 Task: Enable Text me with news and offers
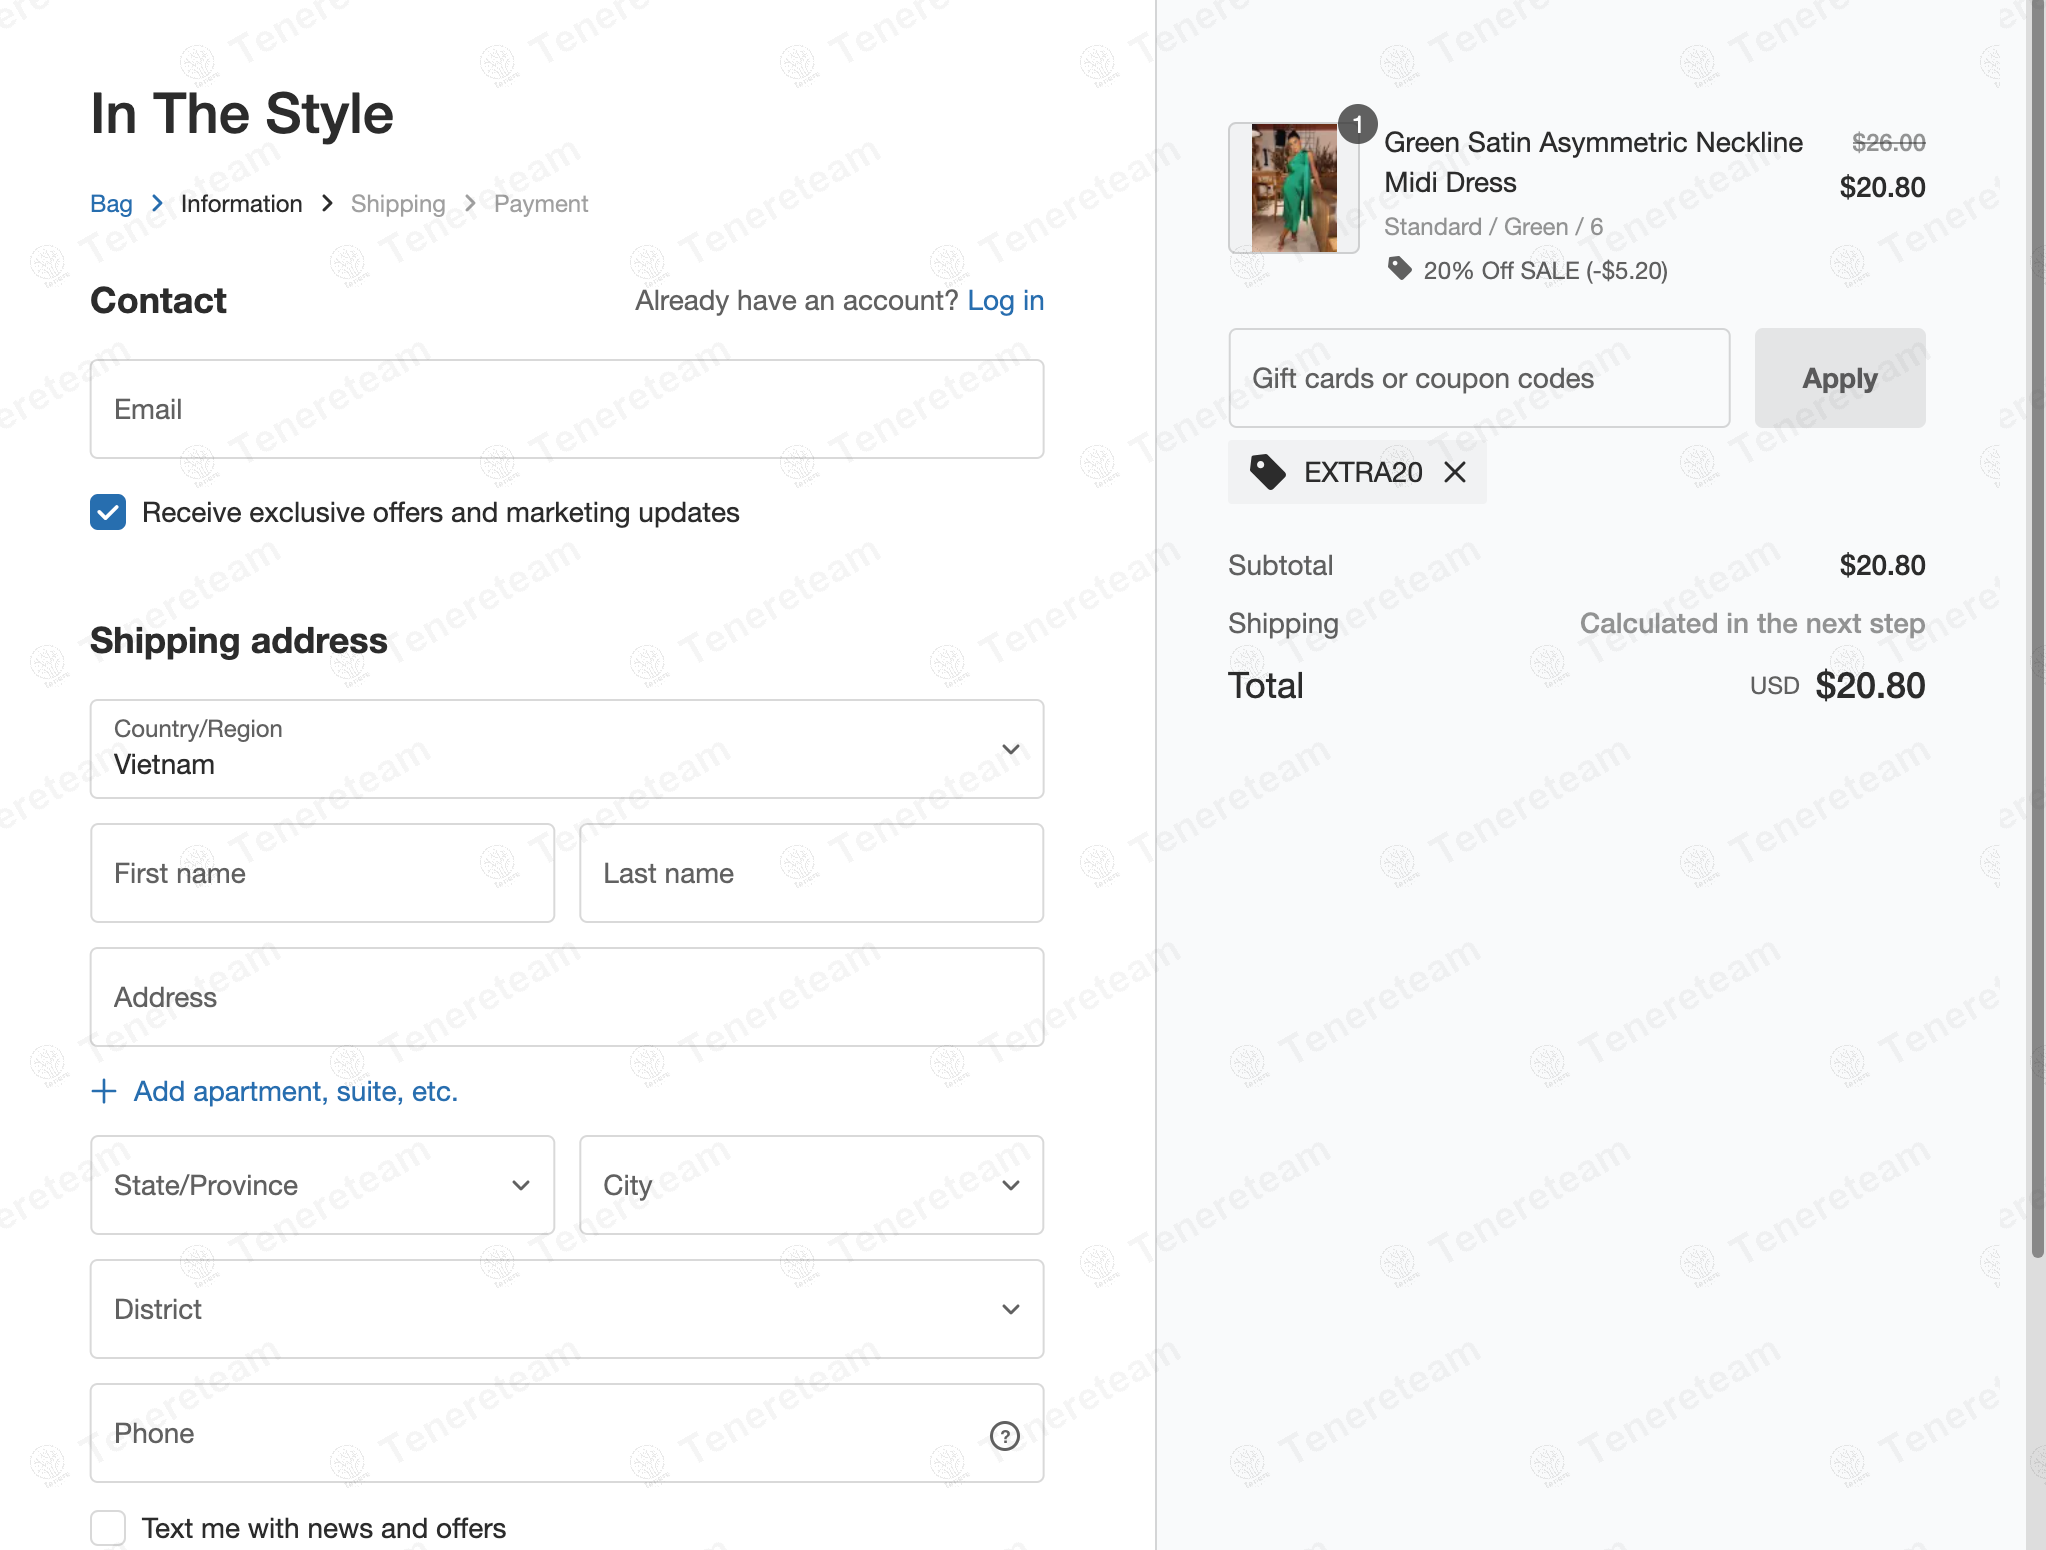point(108,1528)
